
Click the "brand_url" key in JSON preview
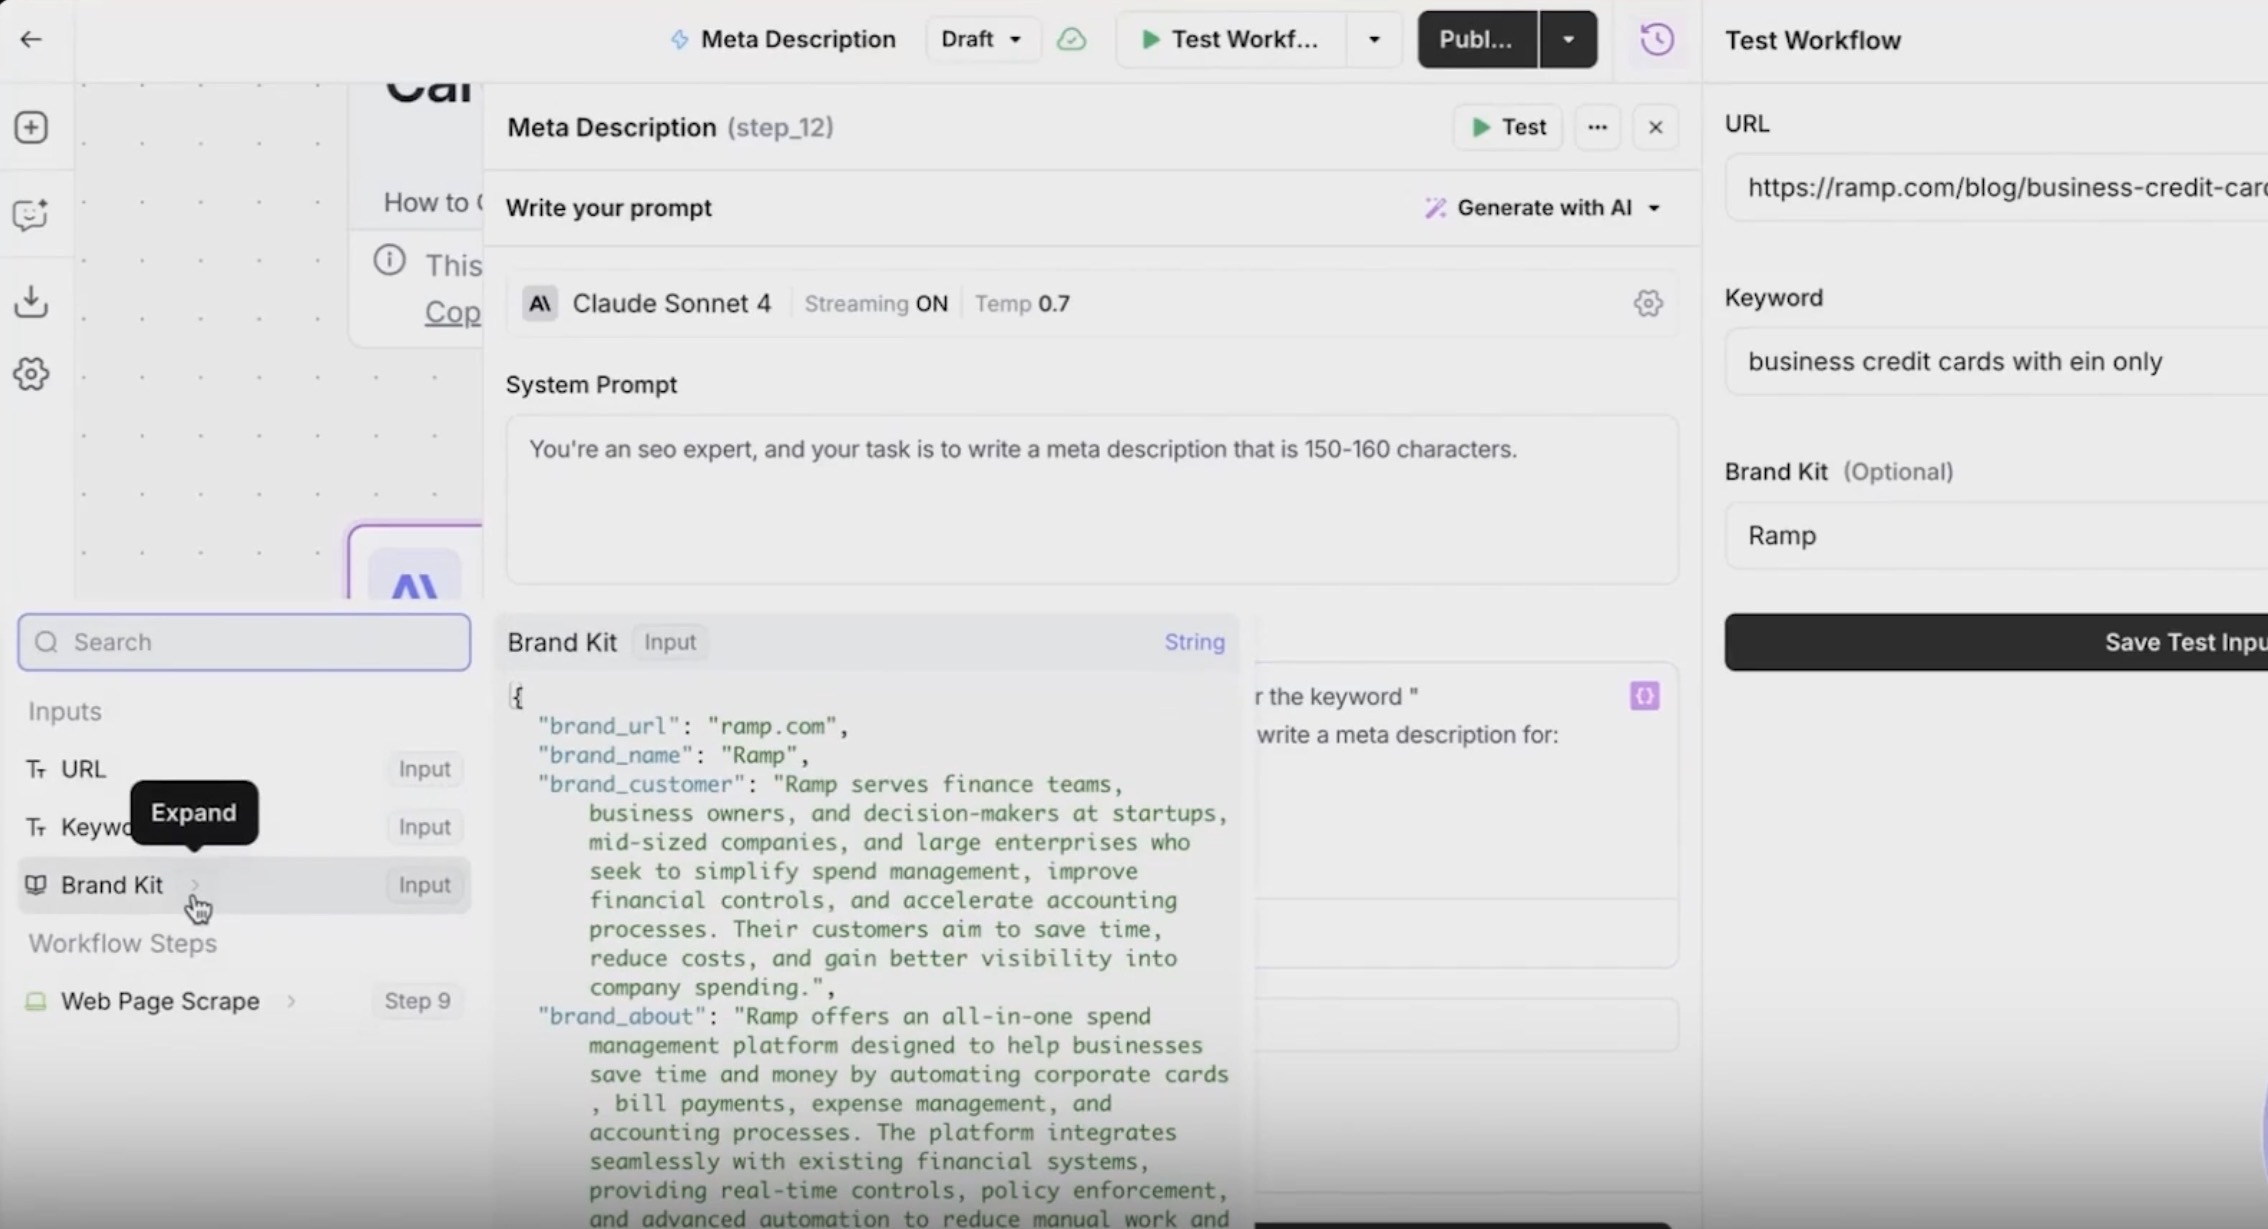point(609,726)
